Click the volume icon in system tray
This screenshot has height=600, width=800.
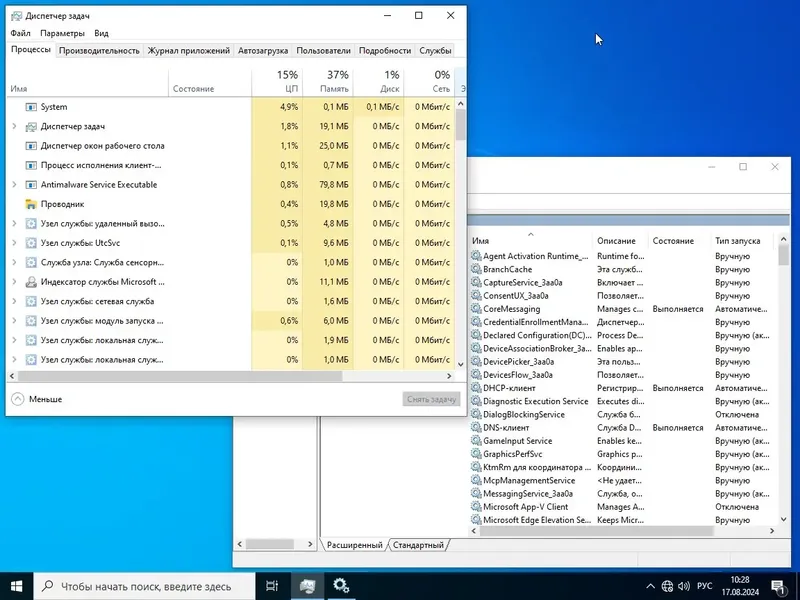point(685,587)
